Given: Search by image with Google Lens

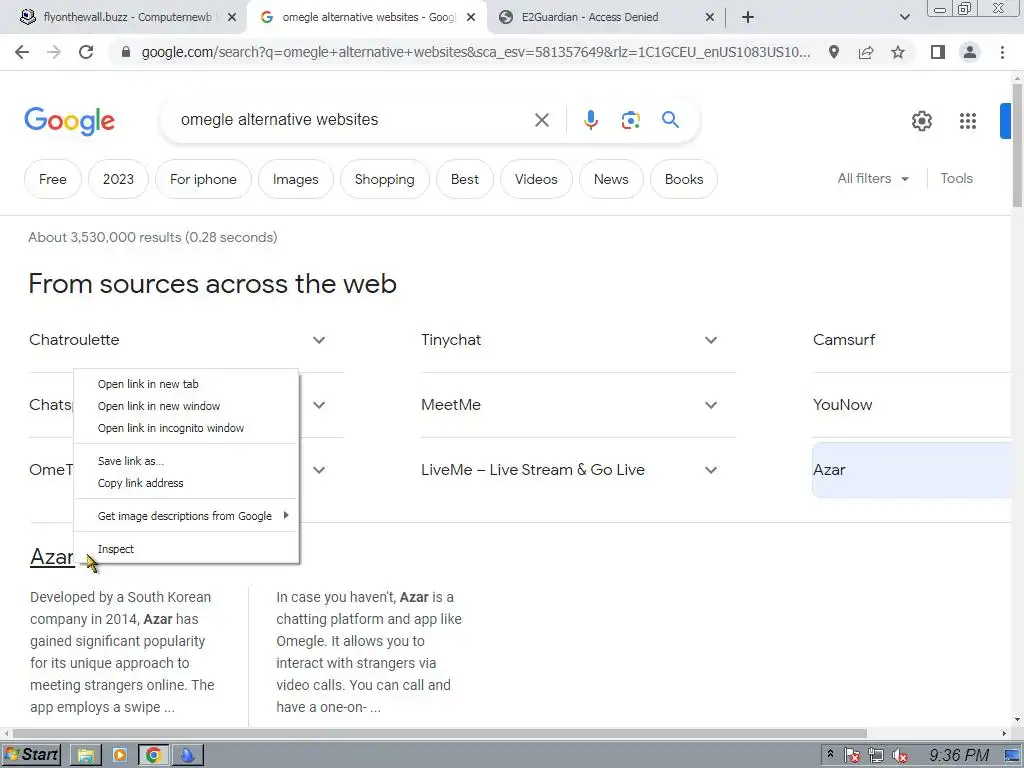Looking at the screenshot, I should coord(630,120).
